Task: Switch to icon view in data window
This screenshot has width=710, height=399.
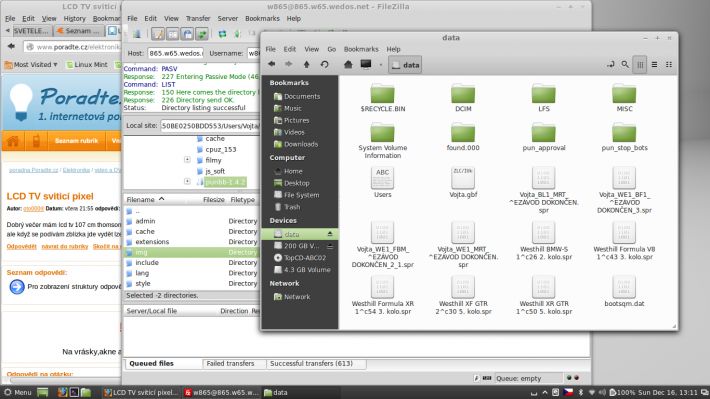Action: click(x=640, y=65)
